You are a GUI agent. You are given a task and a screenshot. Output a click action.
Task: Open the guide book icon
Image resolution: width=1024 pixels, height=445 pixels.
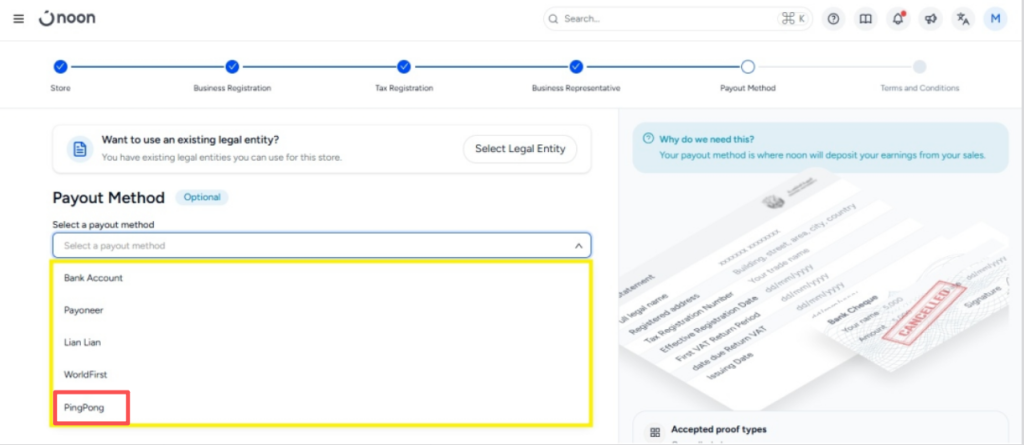(865, 19)
